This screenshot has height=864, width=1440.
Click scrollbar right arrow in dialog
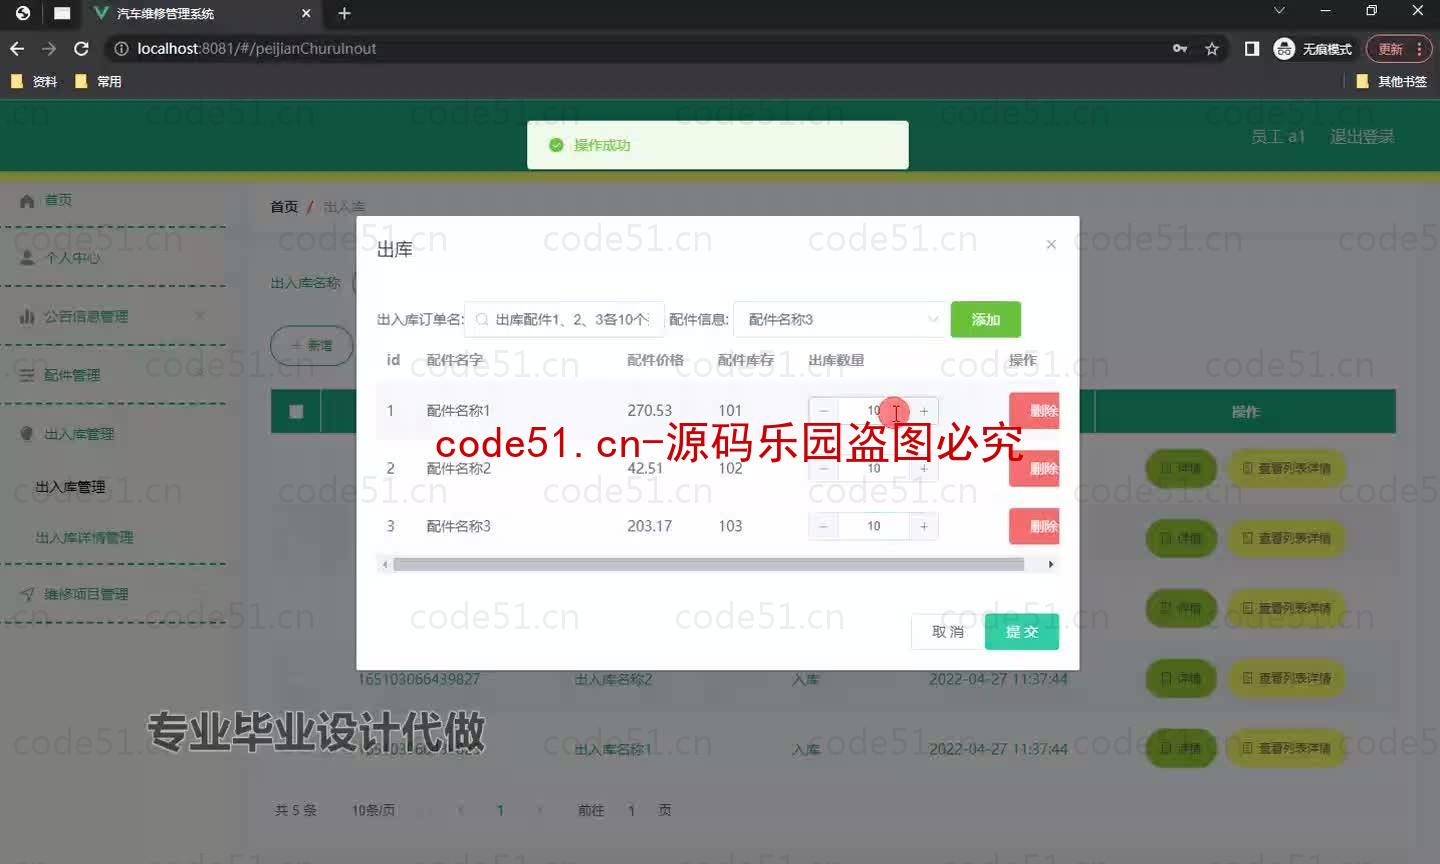1050,564
